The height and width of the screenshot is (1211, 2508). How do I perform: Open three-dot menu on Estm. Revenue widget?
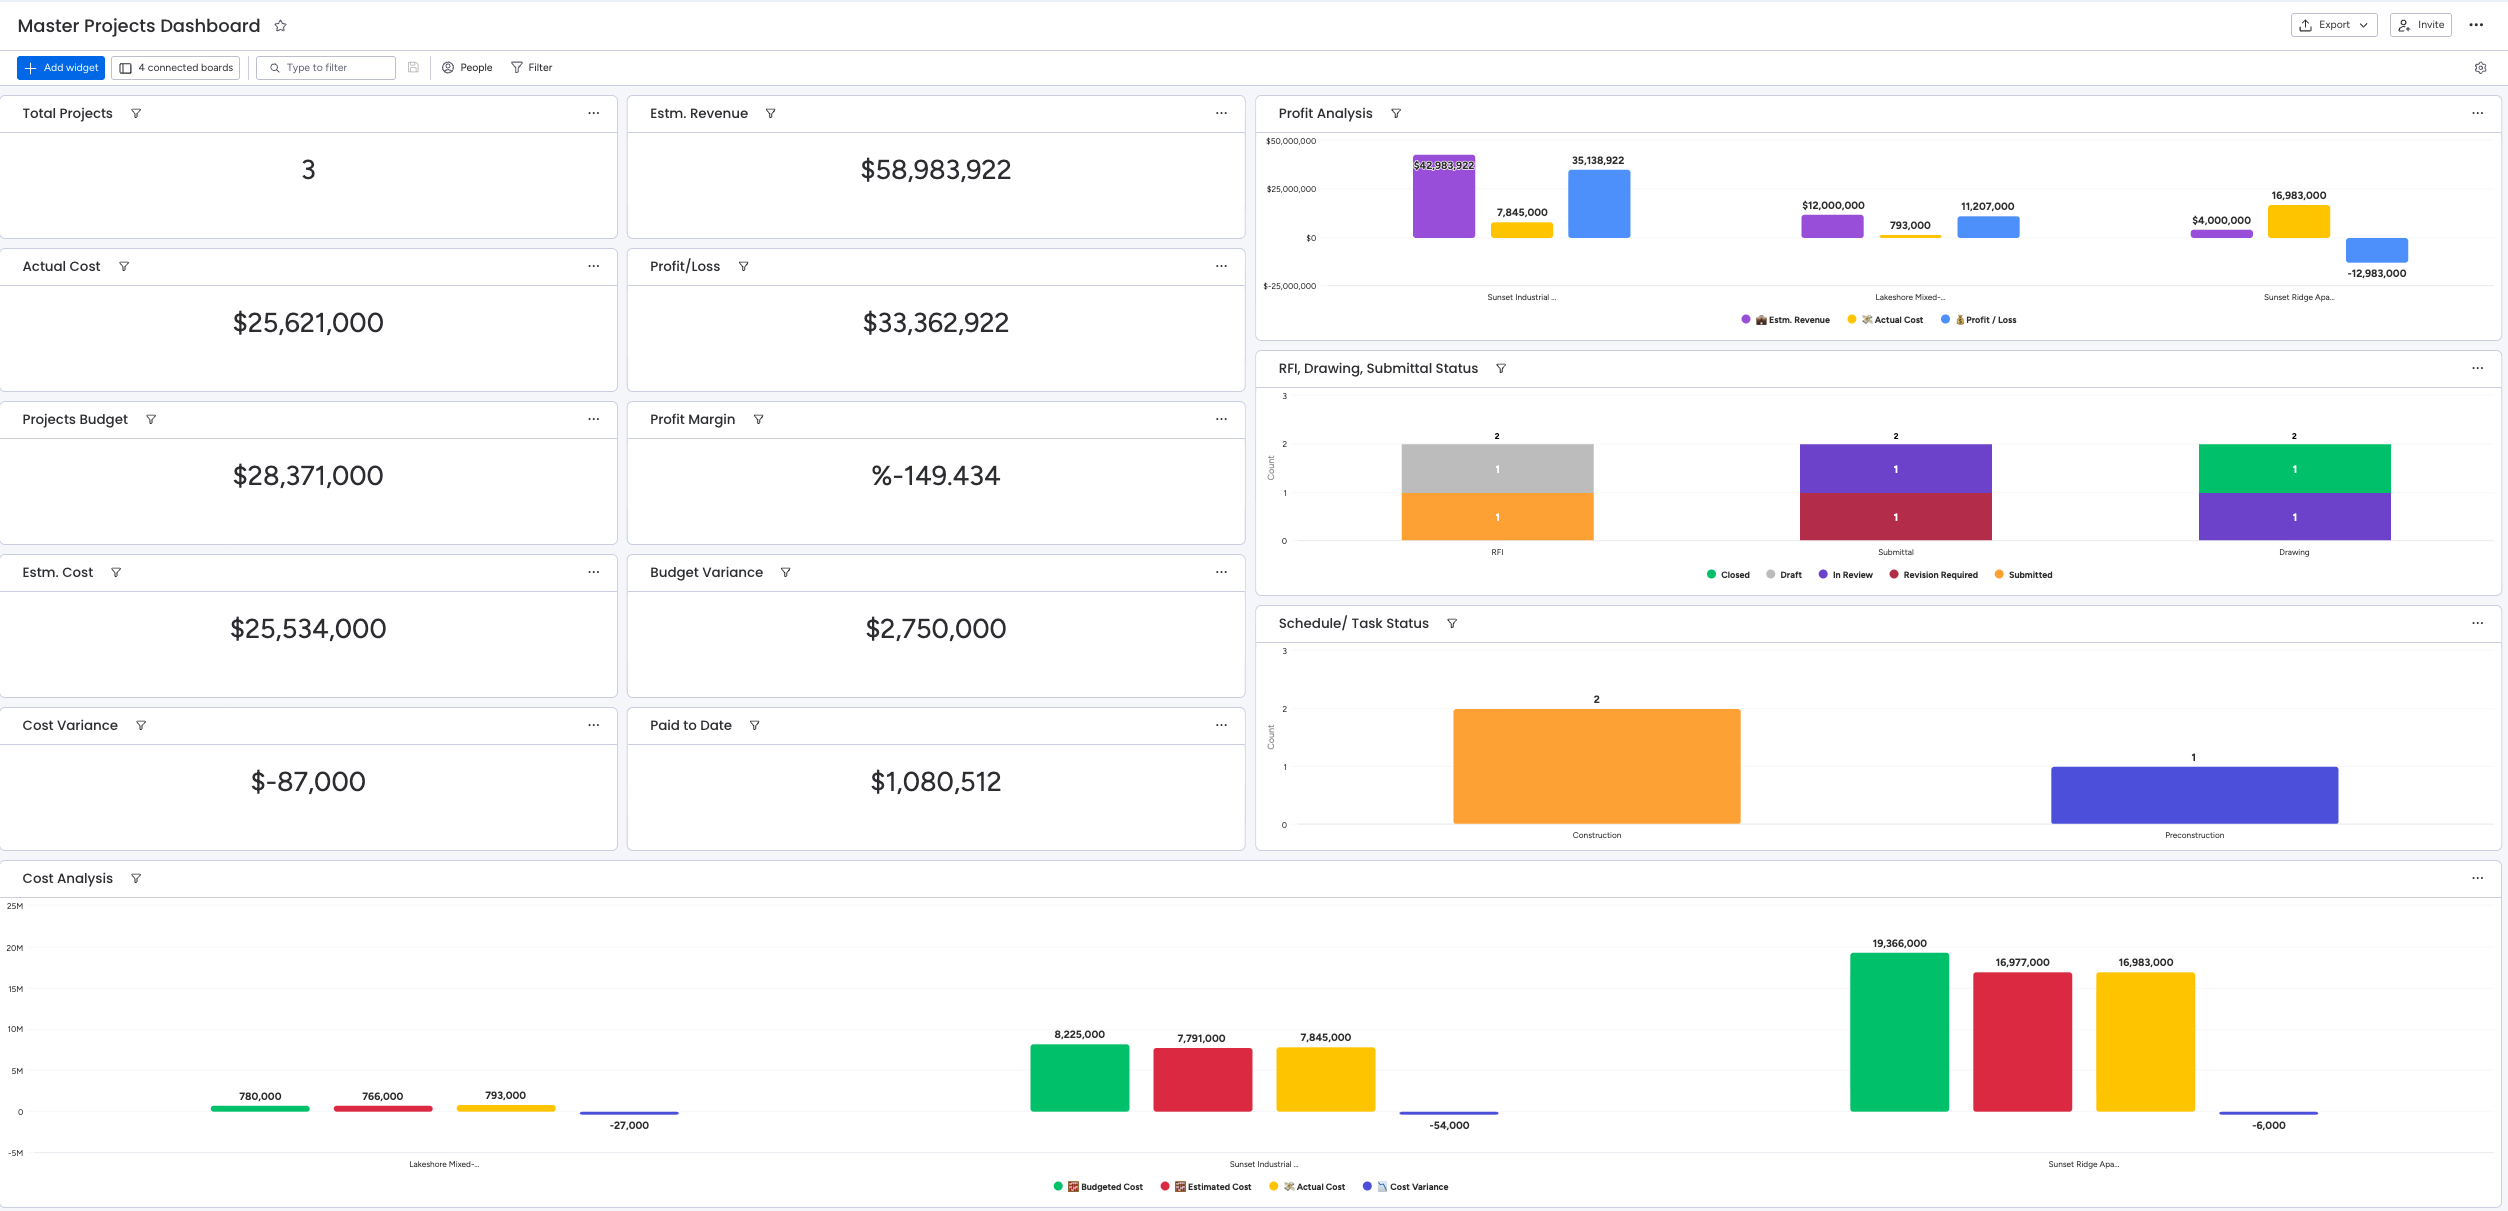point(1221,113)
